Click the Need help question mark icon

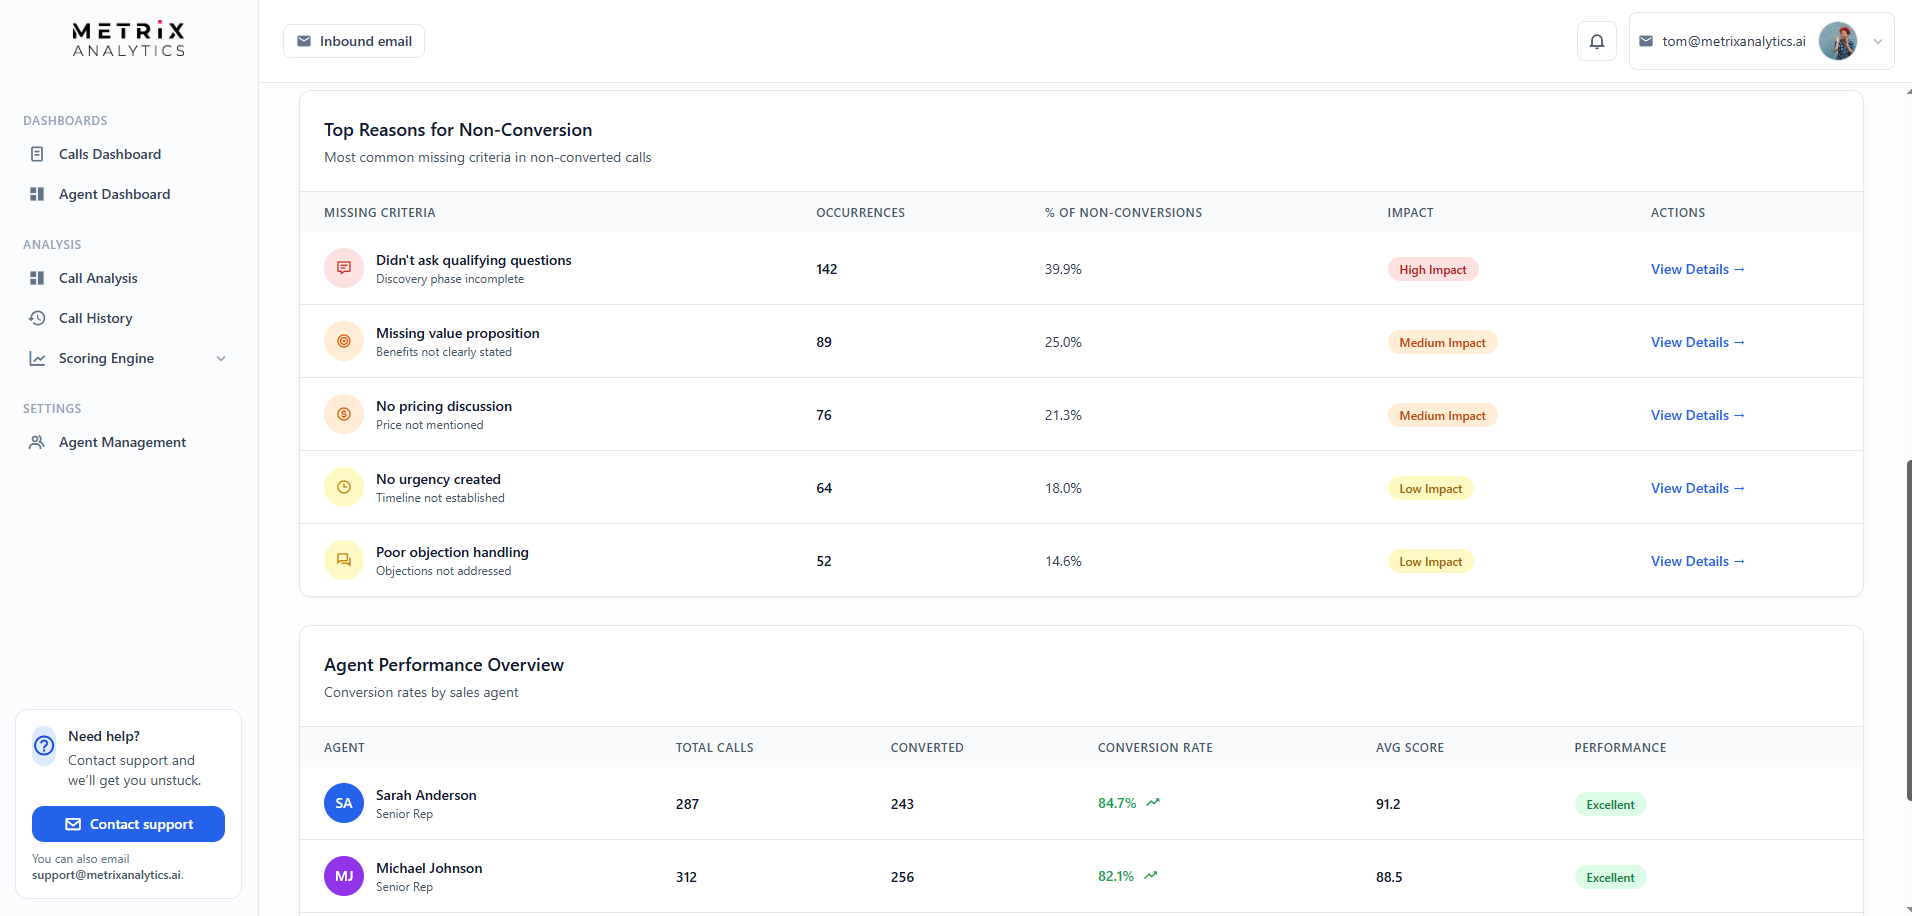pyautogui.click(x=43, y=746)
